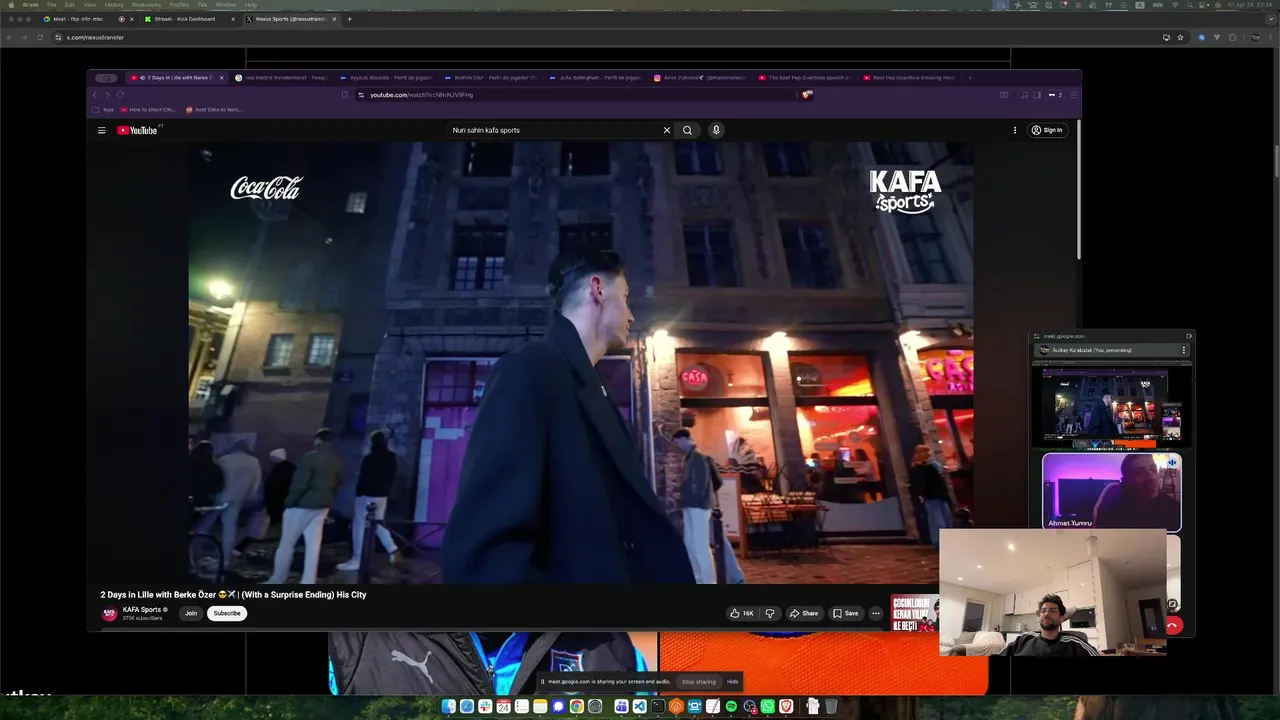The width and height of the screenshot is (1280, 720).
Task: Open the Window menu in menu bar
Action: click(226, 5)
